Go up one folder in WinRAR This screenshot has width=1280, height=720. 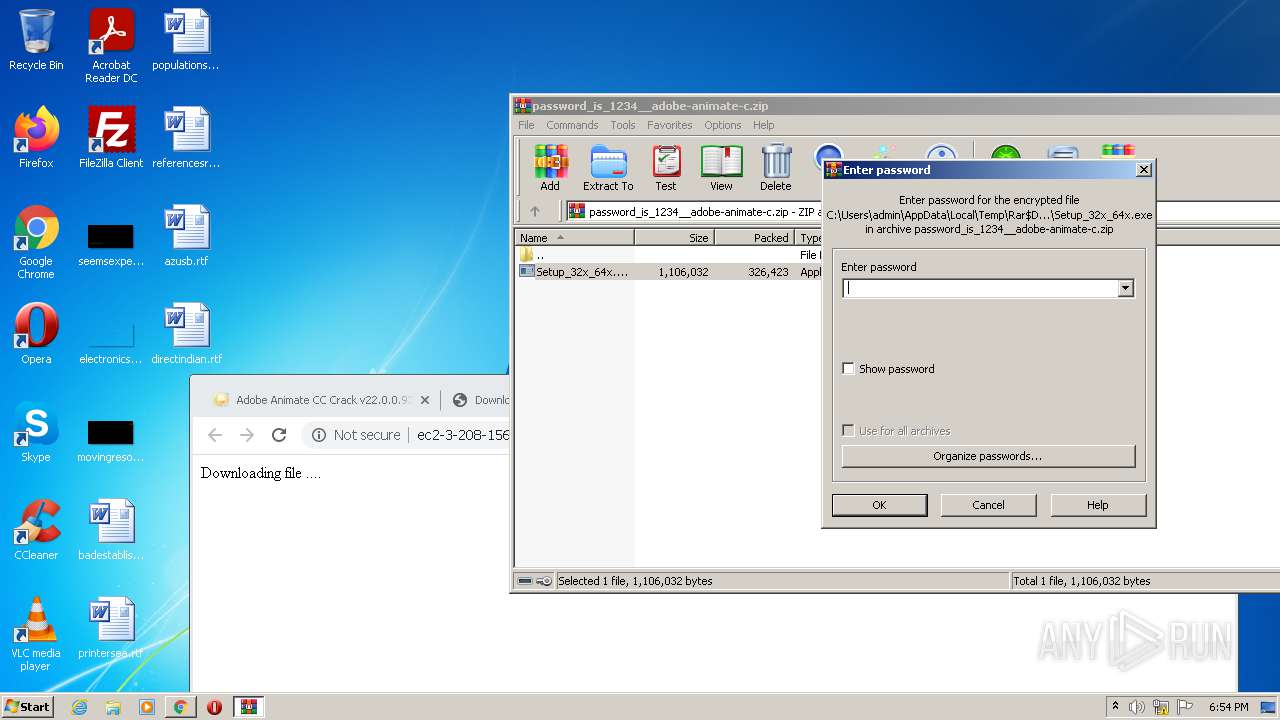(535, 211)
